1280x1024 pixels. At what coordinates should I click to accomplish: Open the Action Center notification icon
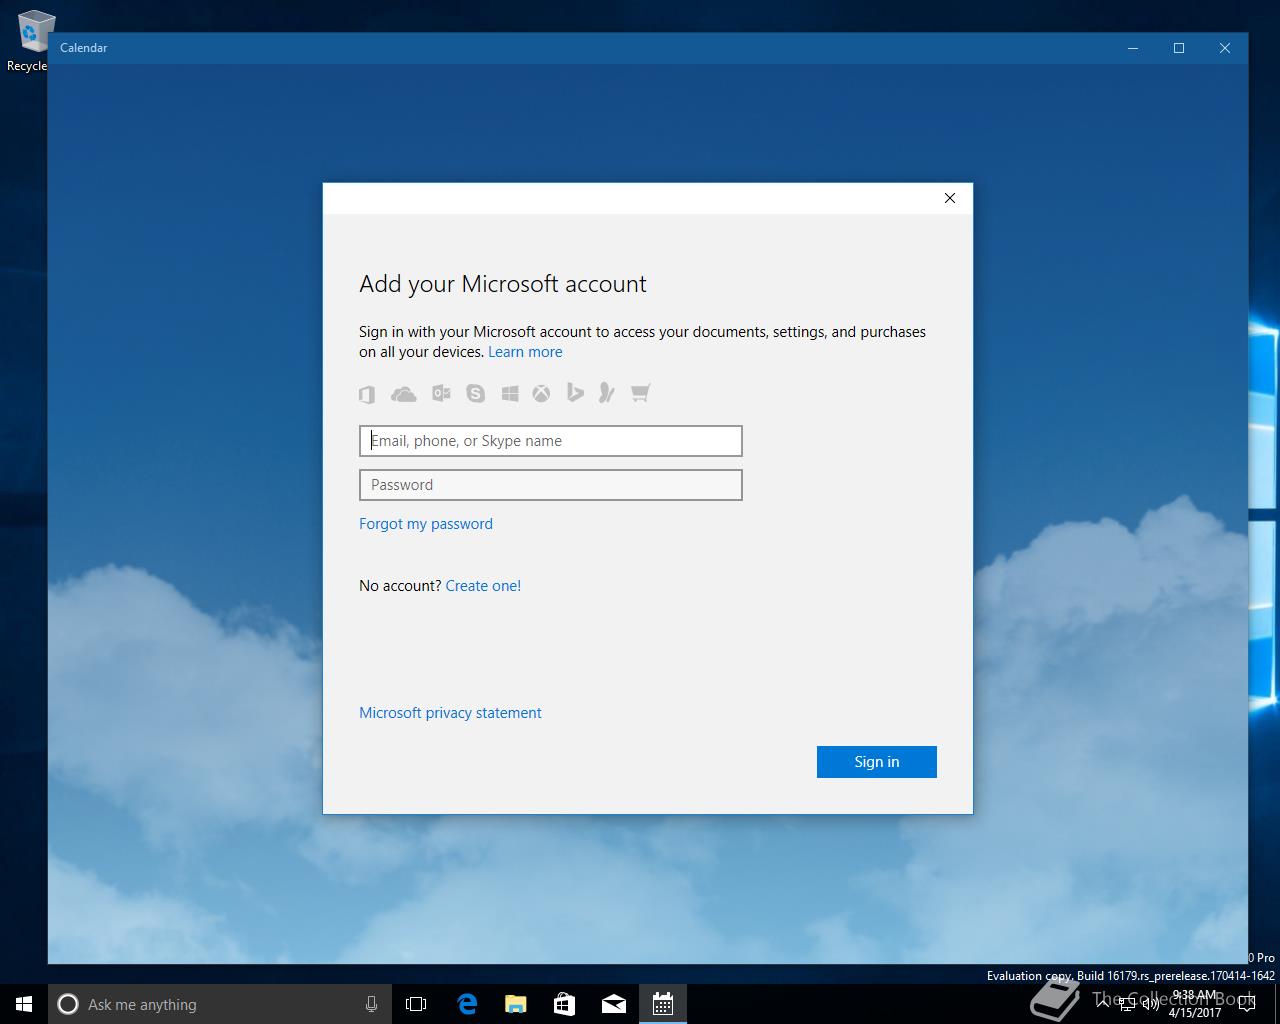[x=1246, y=1004]
